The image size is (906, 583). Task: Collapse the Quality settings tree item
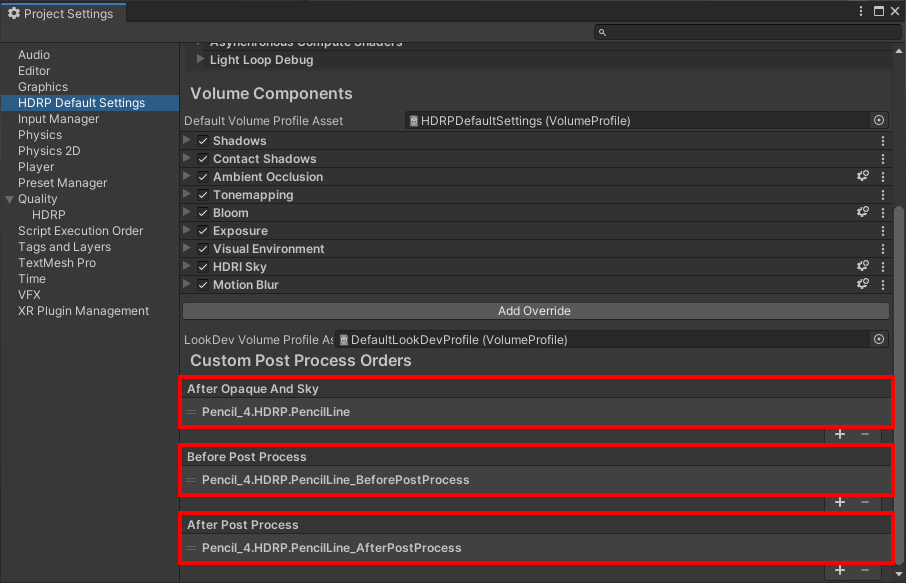pos(9,199)
